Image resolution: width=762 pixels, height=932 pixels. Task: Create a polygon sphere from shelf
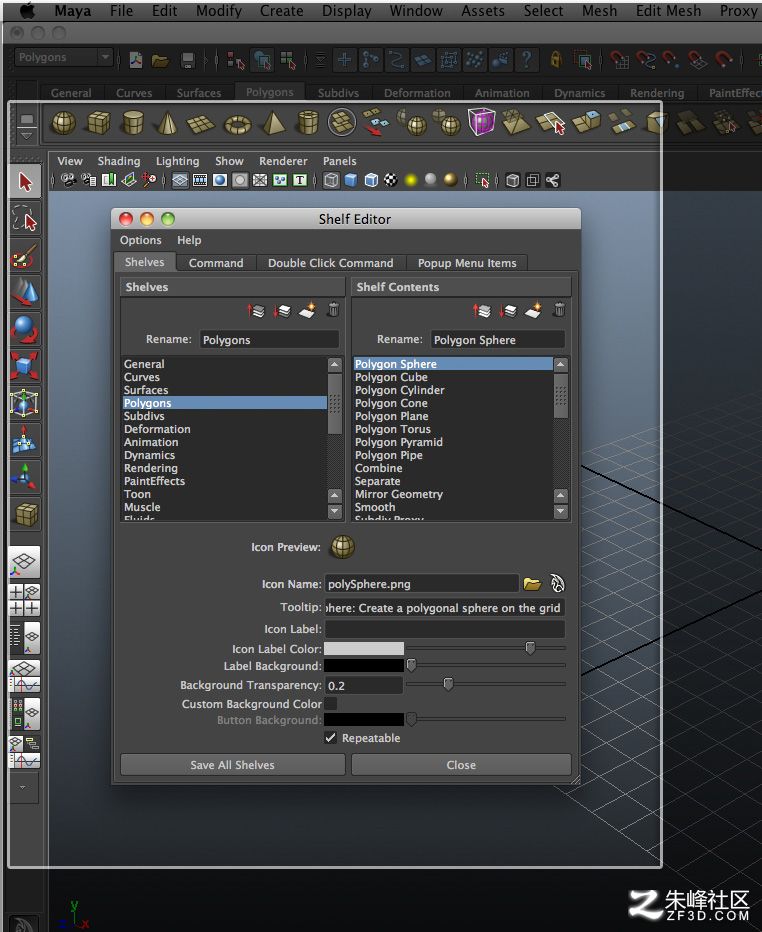[64, 123]
